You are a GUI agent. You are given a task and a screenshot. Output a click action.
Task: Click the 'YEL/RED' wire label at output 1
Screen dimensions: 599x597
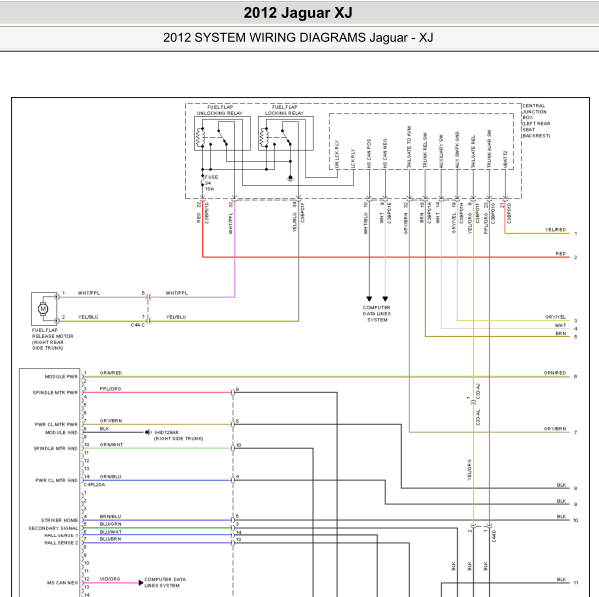coord(555,230)
